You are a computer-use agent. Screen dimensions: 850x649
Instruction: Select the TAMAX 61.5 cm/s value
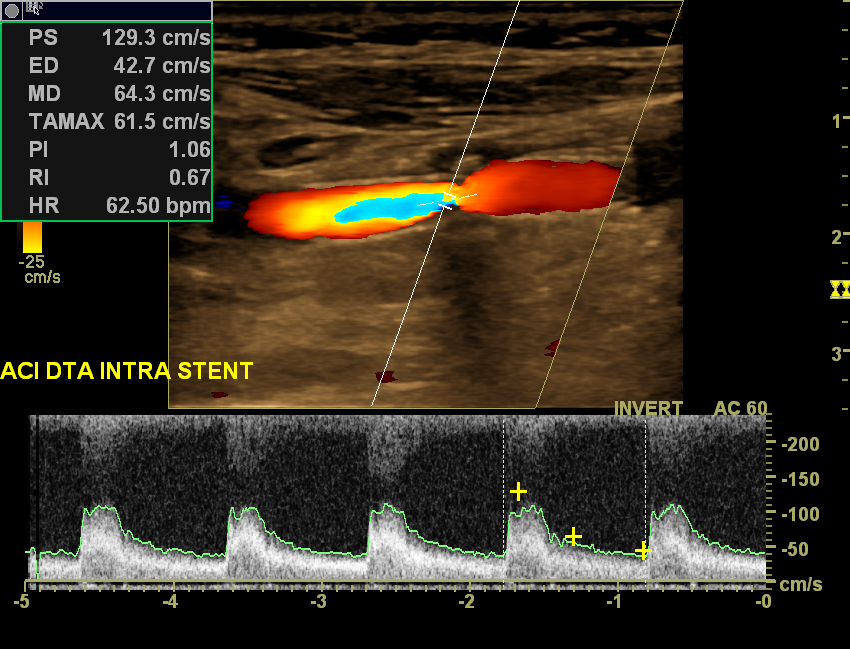pyautogui.click(x=162, y=121)
